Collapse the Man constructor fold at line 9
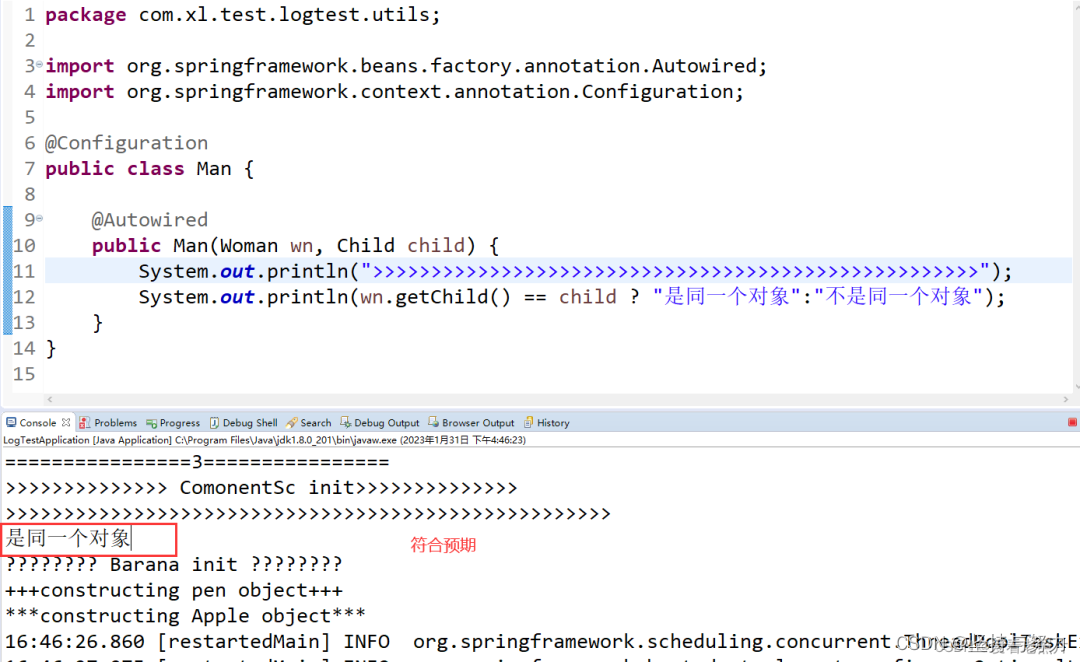Viewport: 1080px width, 662px height. pyautogui.click(x=38, y=219)
